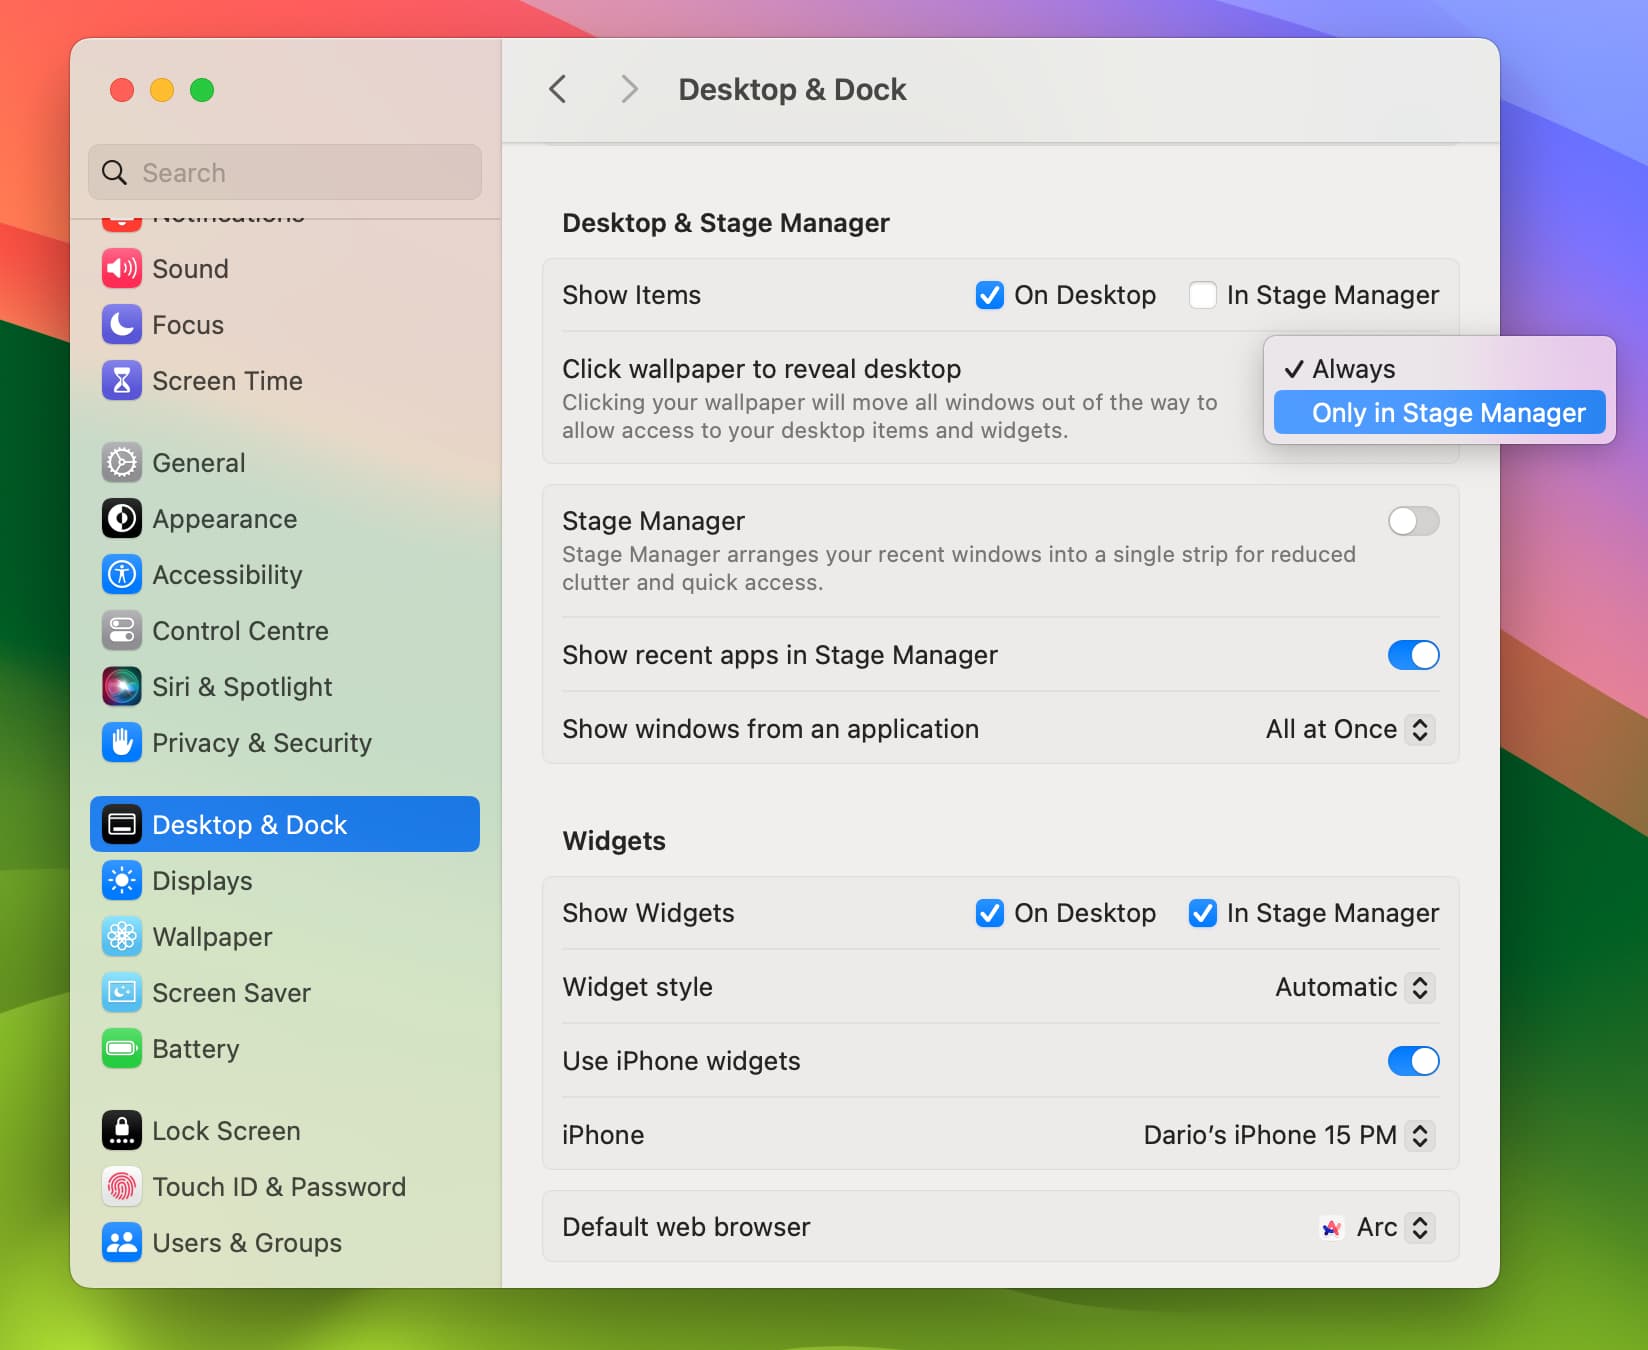Click the sidebar Search field

[x=285, y=172]
